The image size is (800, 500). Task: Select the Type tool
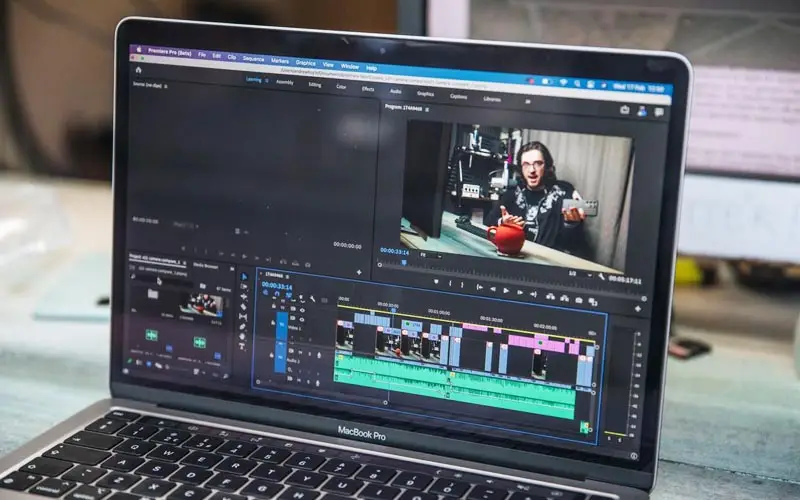click(x=242, y=347)
